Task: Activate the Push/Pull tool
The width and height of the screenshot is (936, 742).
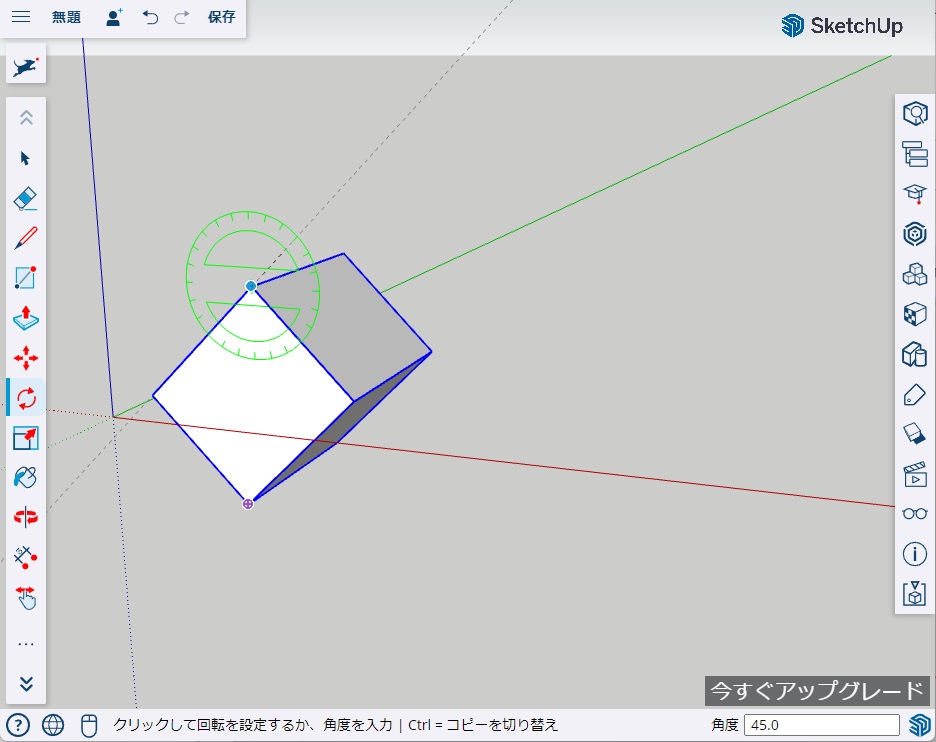Action: coord(26,318)
